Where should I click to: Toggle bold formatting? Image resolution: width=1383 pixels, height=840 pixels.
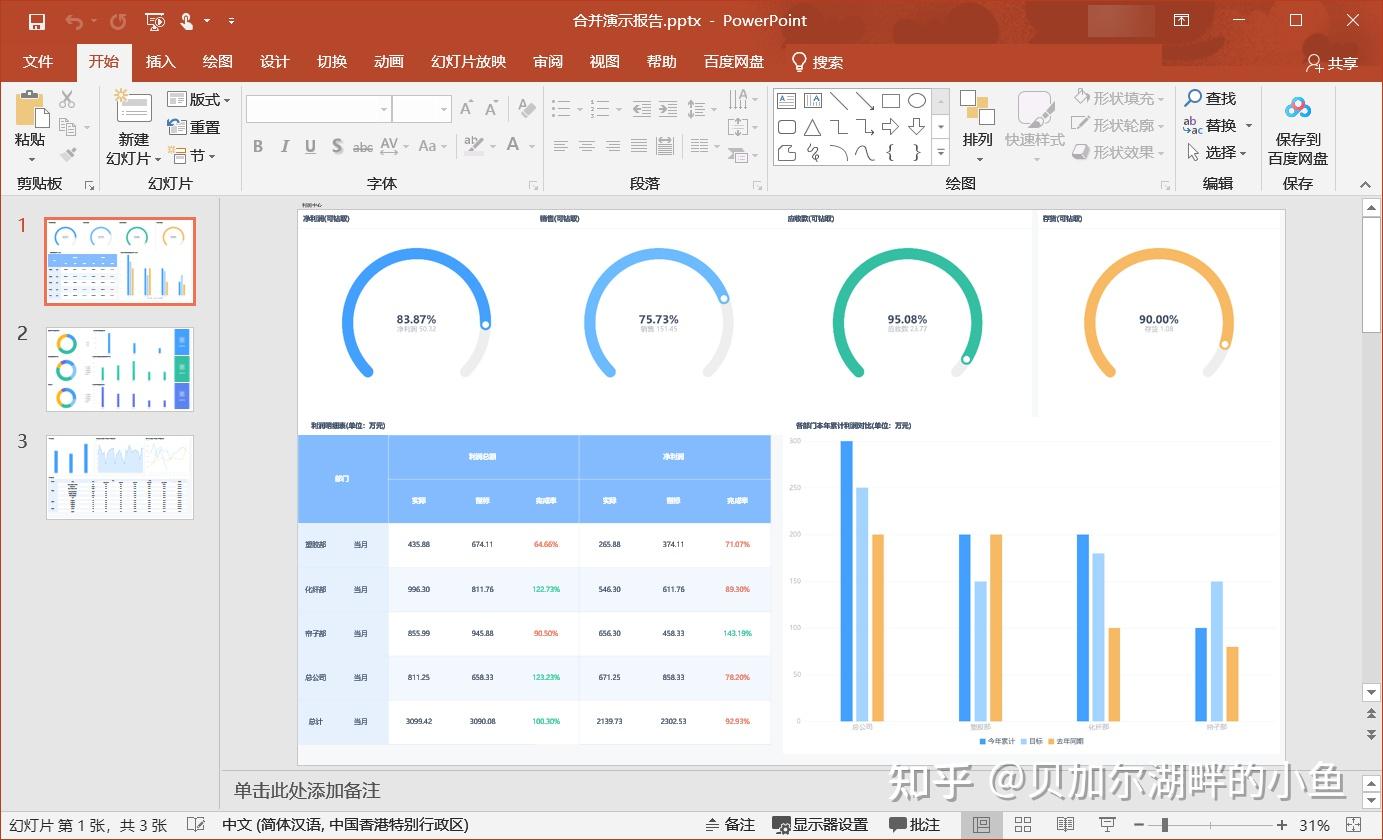(x=257, y=146)
